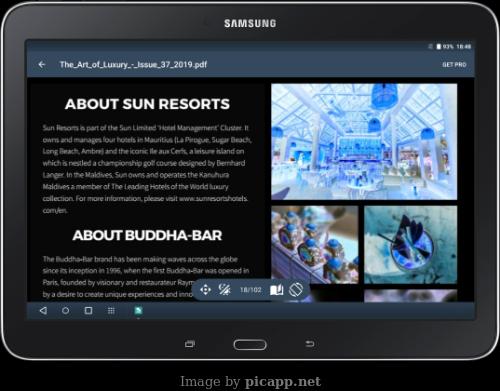Open the large restaurant interior photo
The image size is (500, 391).
tap(364, 142)
